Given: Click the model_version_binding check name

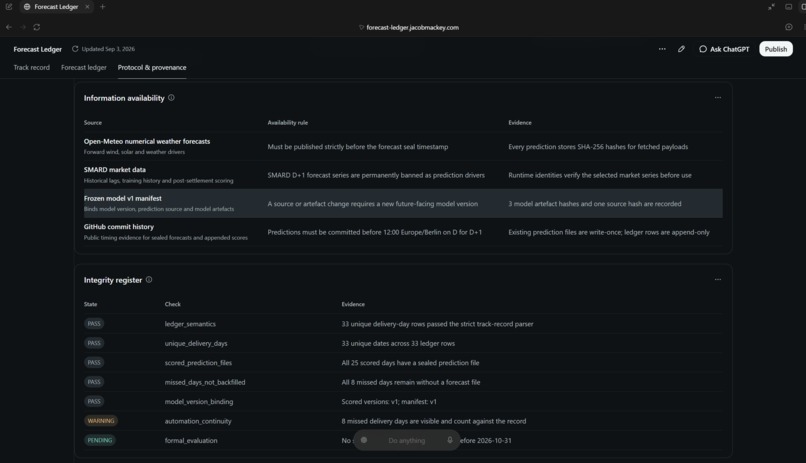Looking at the screenshot, I should click(x=198, y=402).
